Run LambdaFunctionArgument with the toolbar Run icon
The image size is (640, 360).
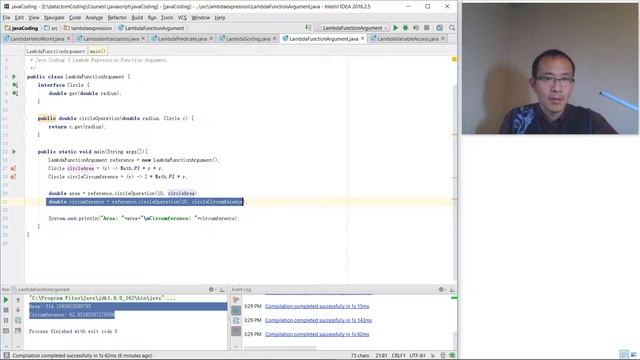395,28
